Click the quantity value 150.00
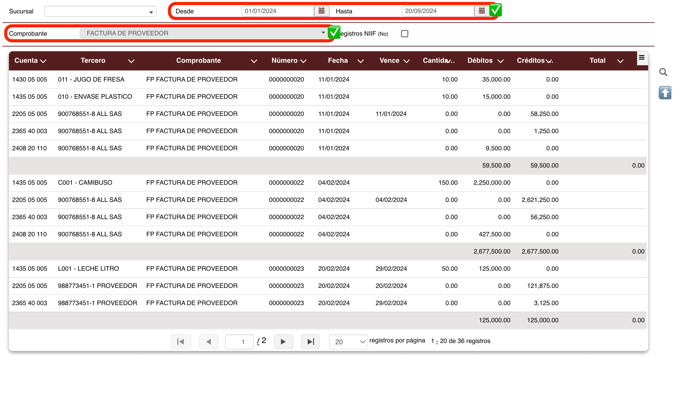688x393 pixels. [448, 182]
